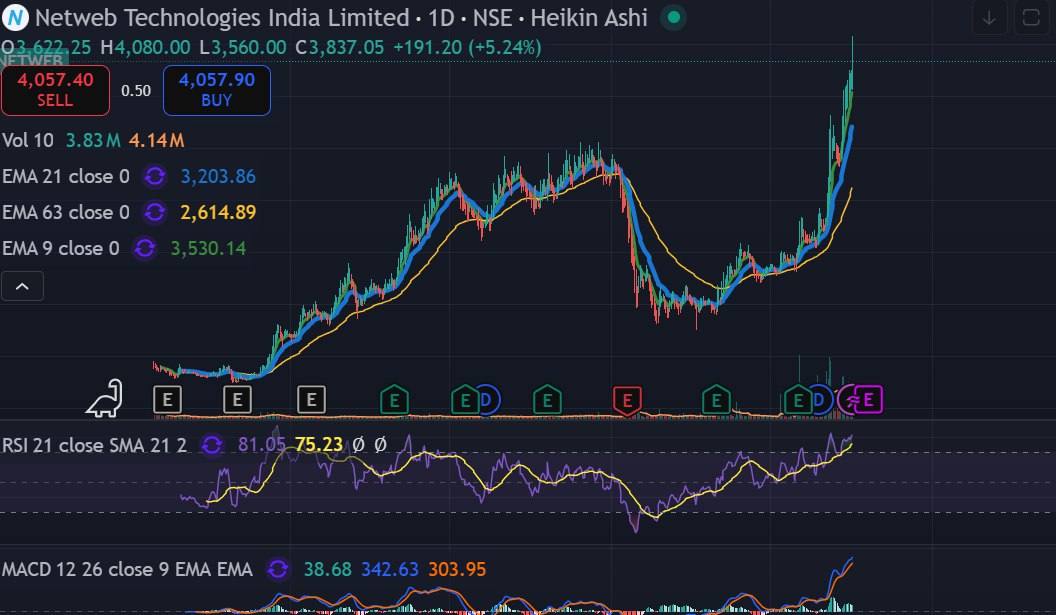This screenshot has width=1056, height=615.
Task: Open the purple square E upcoming earnings marker
Action: pyautogui.click(x=868, y=400)
